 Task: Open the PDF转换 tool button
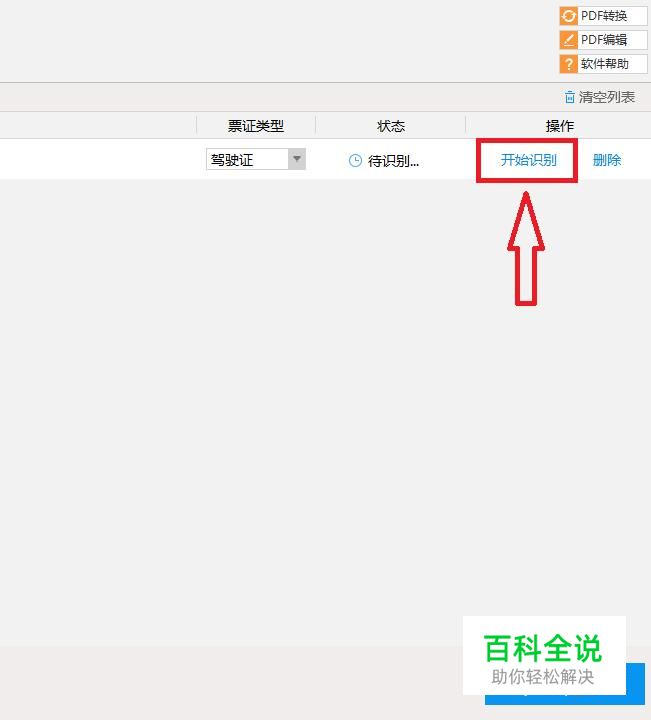[x=603, y=16]
